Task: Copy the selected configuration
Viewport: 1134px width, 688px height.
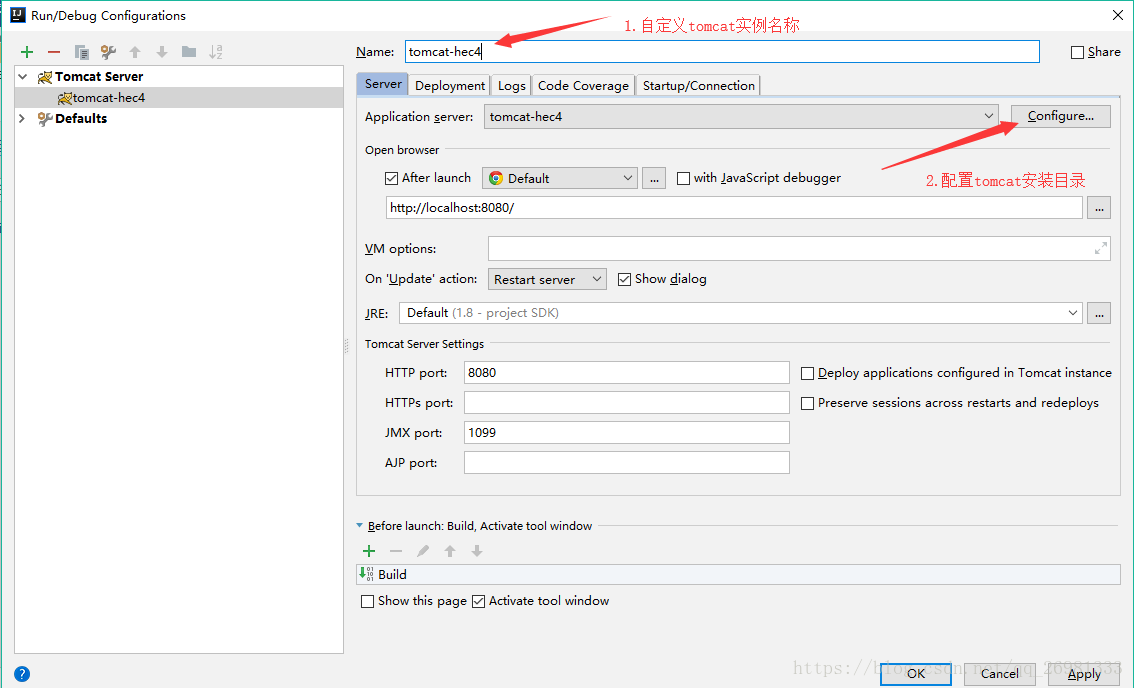Action: (x=82, y=52)
